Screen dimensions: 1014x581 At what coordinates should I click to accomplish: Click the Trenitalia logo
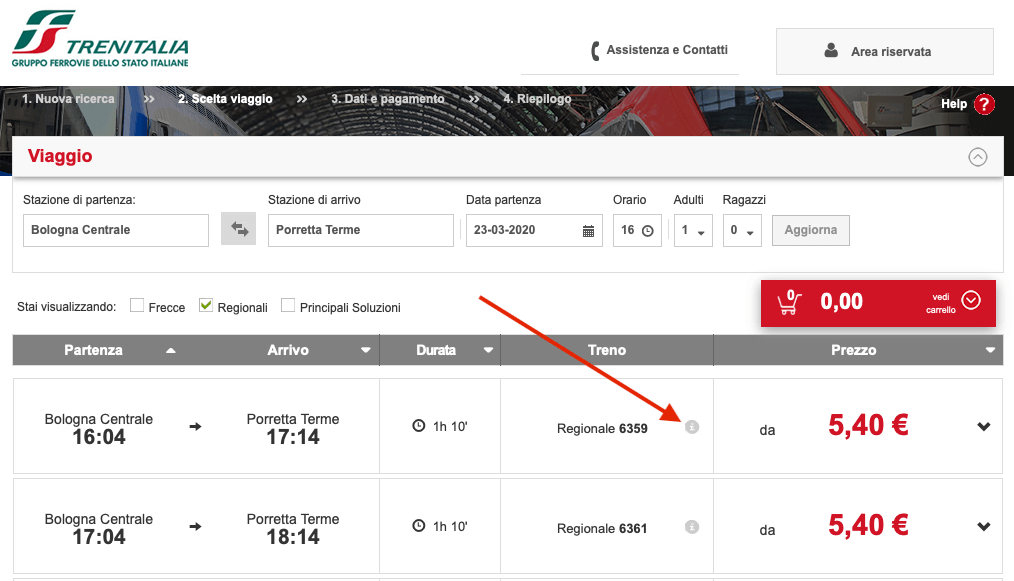100,39
